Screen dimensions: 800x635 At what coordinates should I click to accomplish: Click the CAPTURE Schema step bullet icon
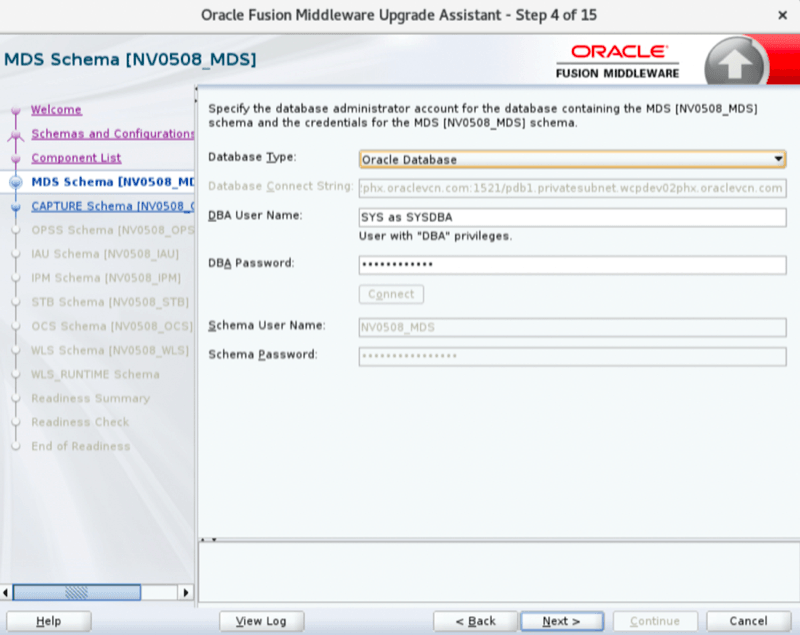point(16,207)
